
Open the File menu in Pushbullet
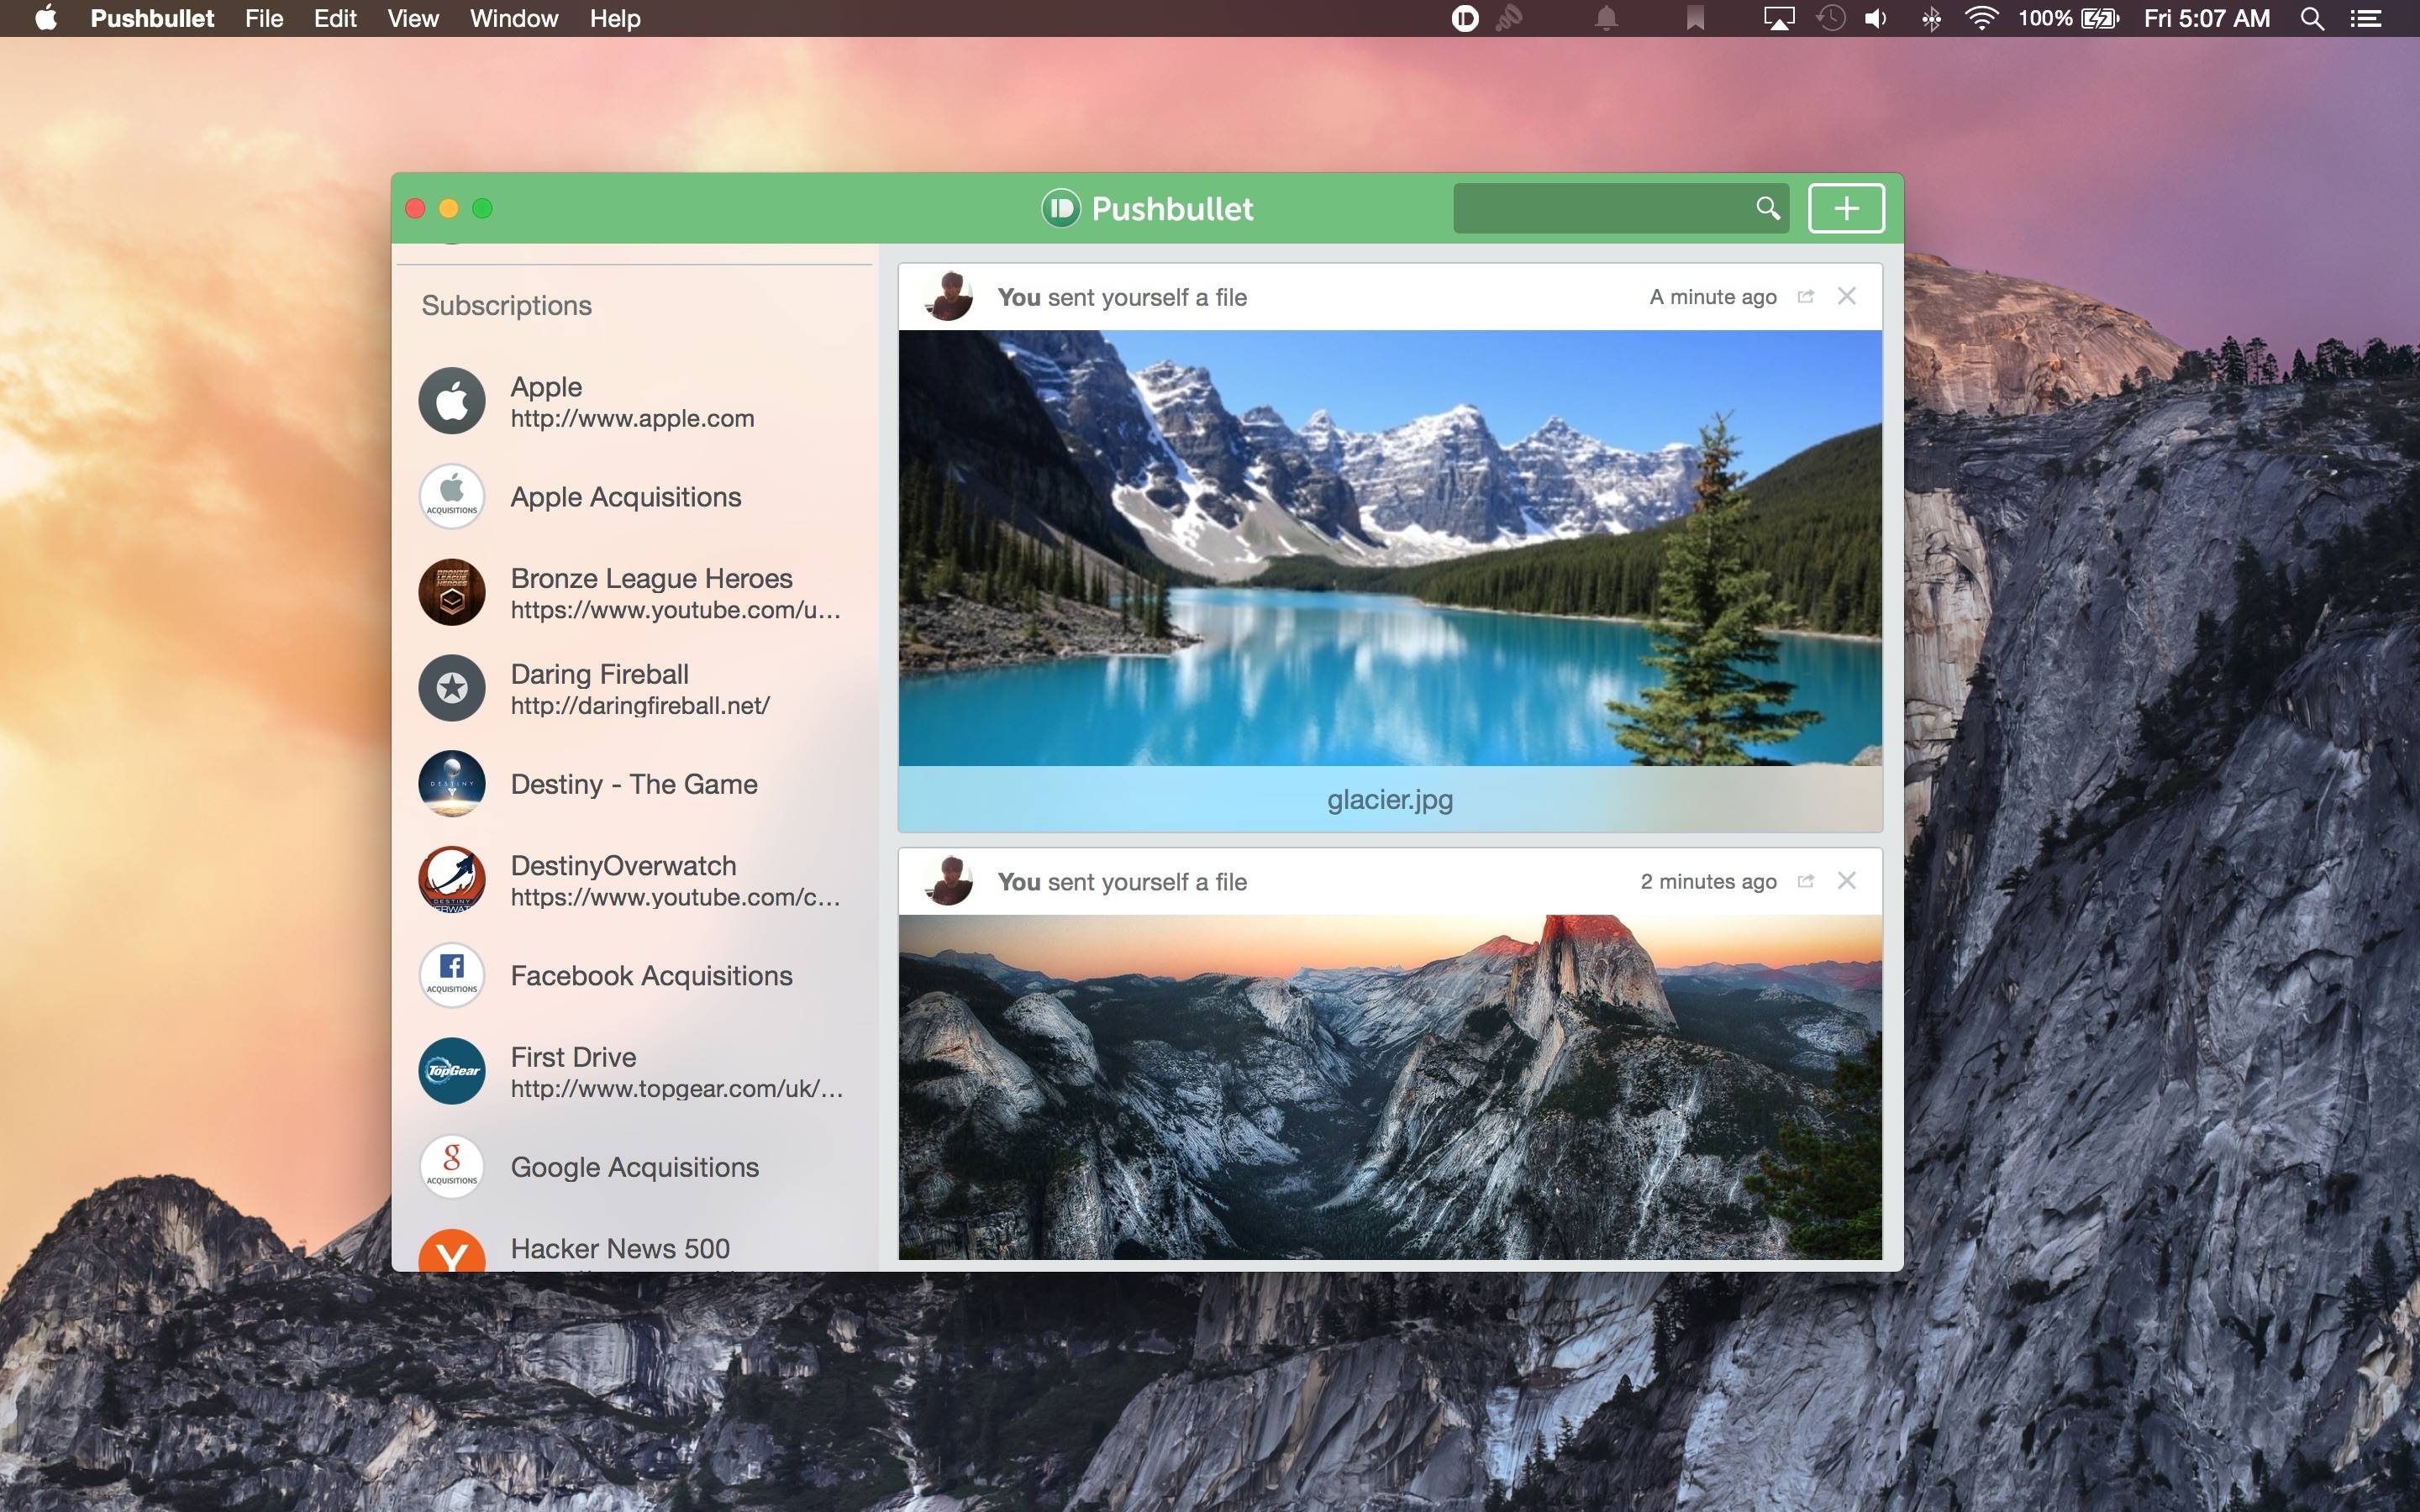coord(265,19)
